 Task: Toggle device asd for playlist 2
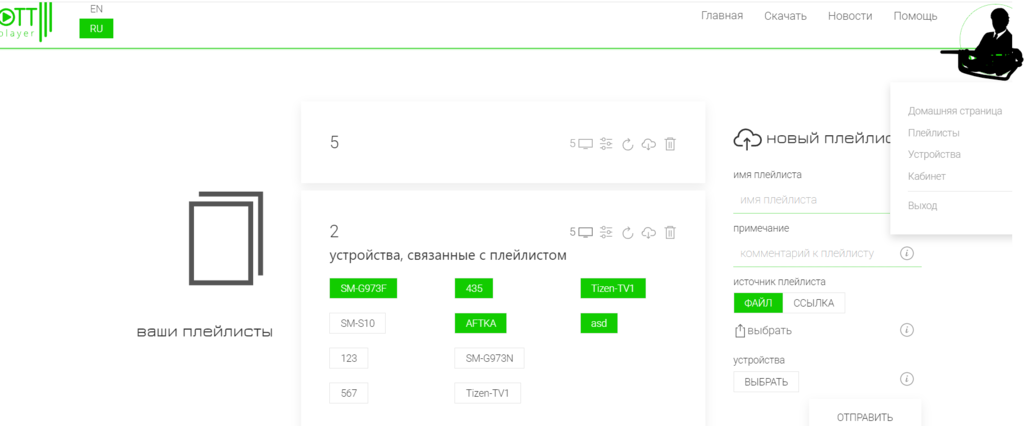coord(599,323)
